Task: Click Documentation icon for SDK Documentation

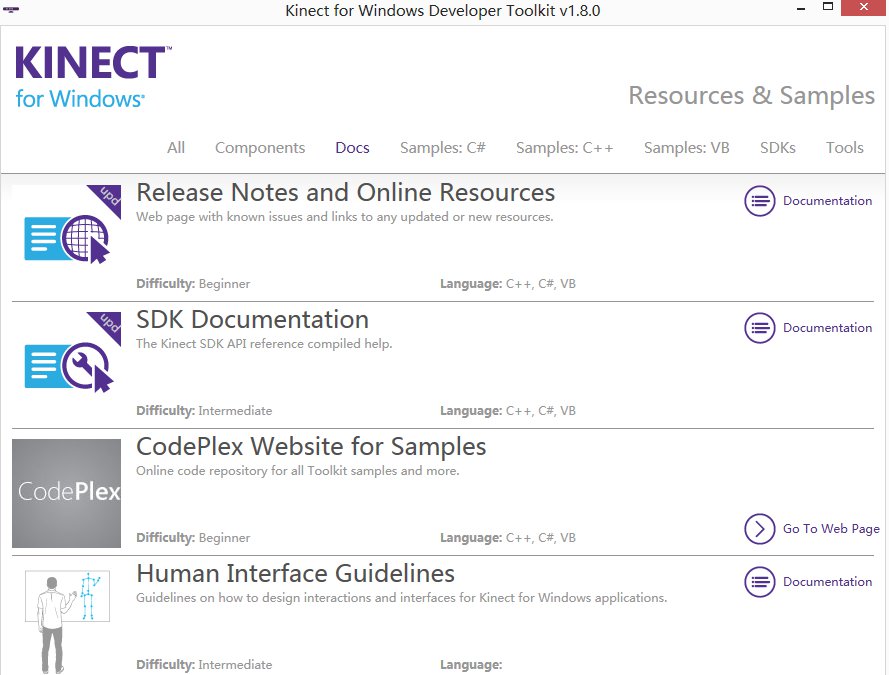Action: click(x=759, y=328)
